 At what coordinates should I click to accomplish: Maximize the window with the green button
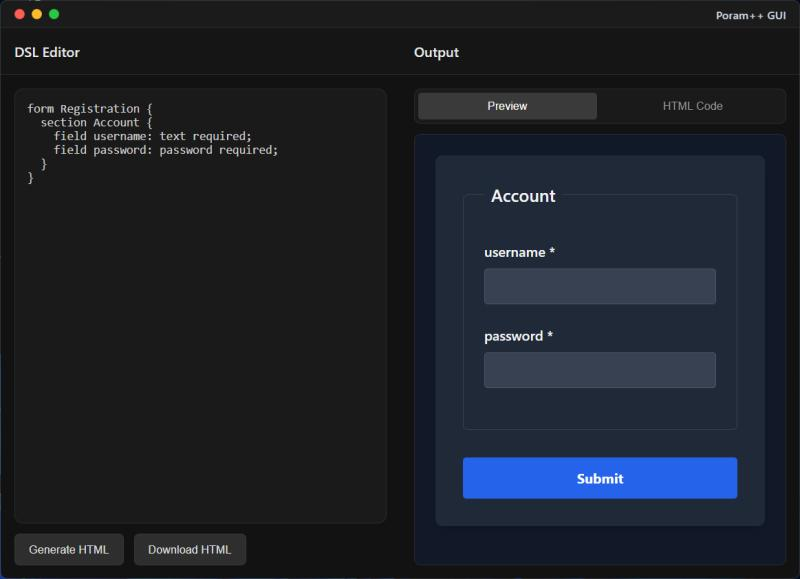point(54,14)
